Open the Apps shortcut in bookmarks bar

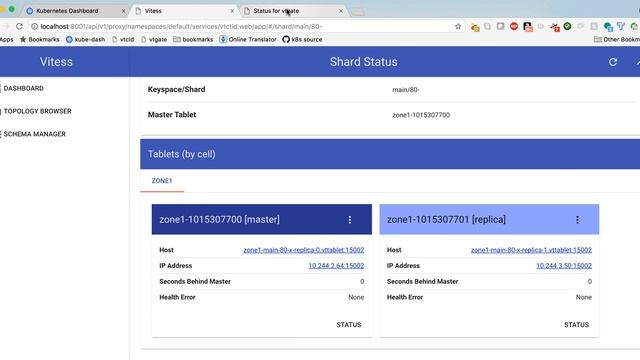[7, 40]
